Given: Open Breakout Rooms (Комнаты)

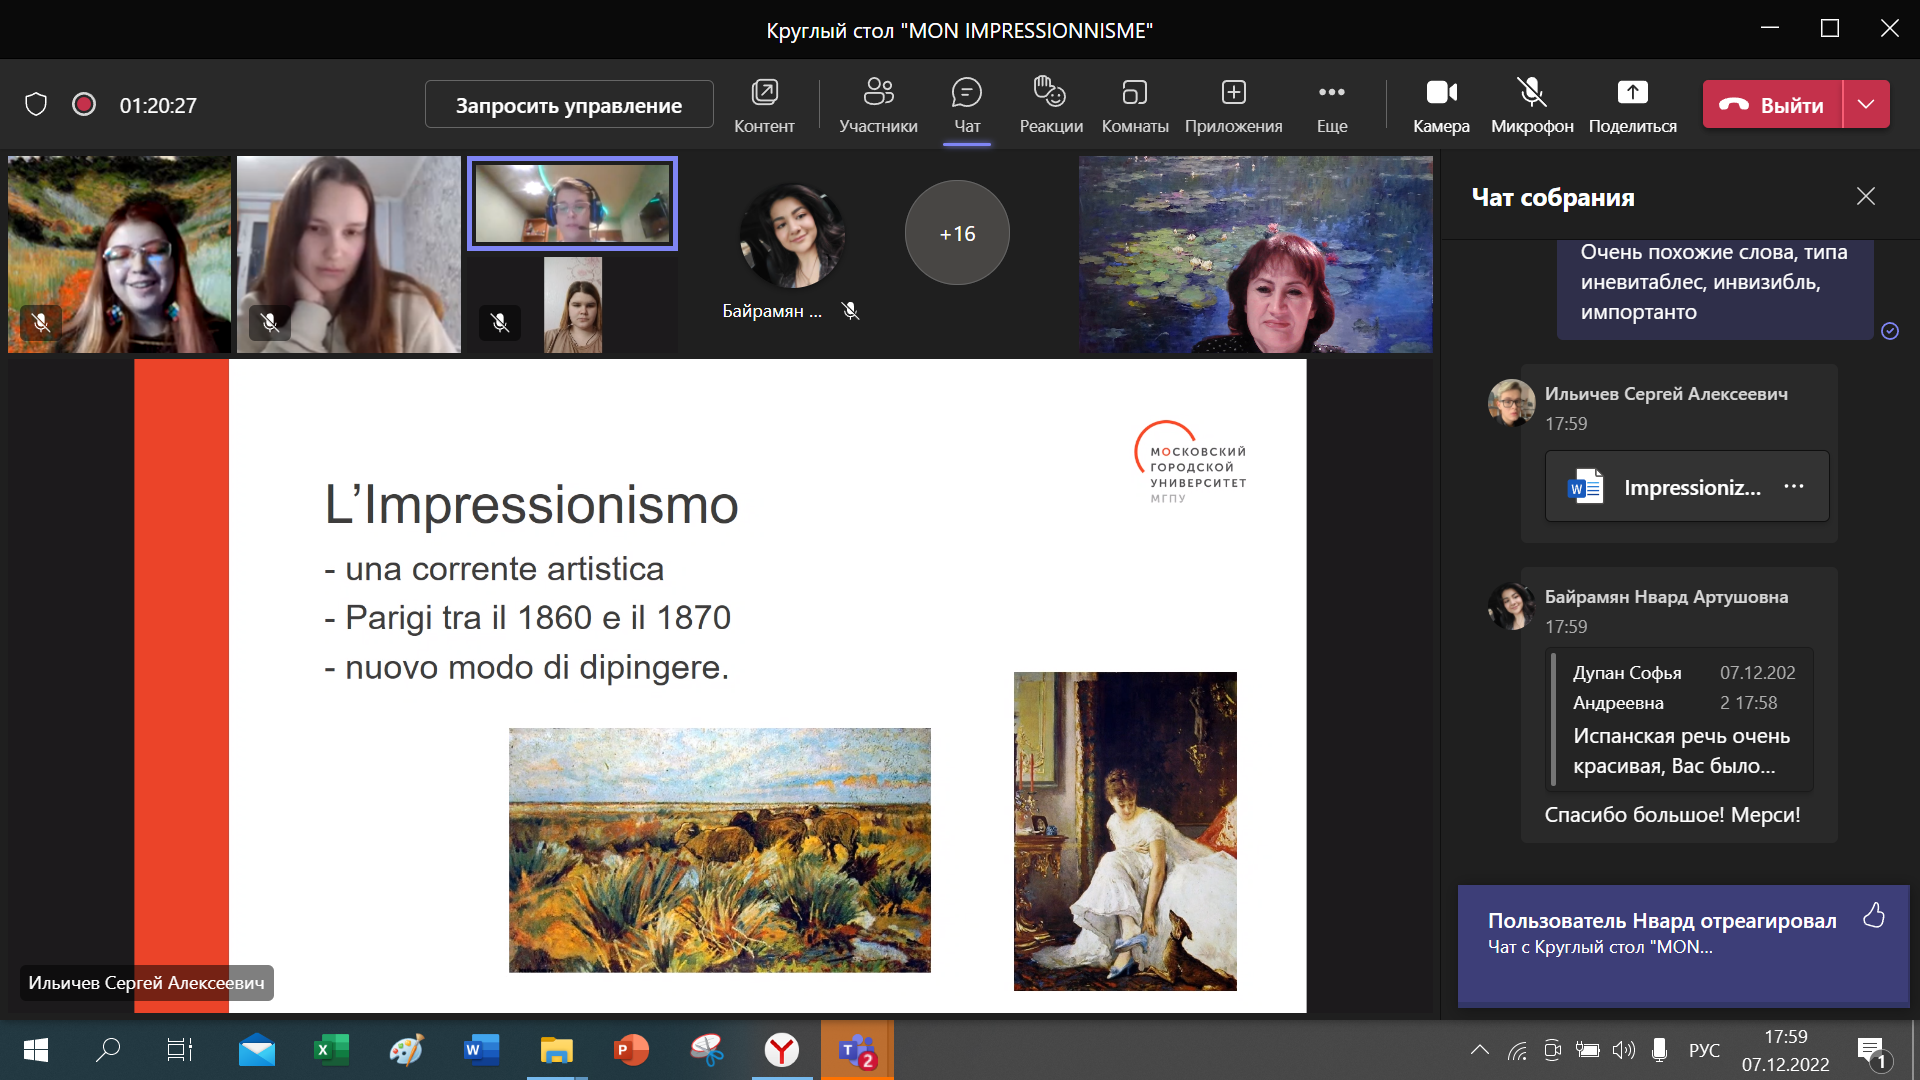Looking at the screenshot, I should 1134,104.
